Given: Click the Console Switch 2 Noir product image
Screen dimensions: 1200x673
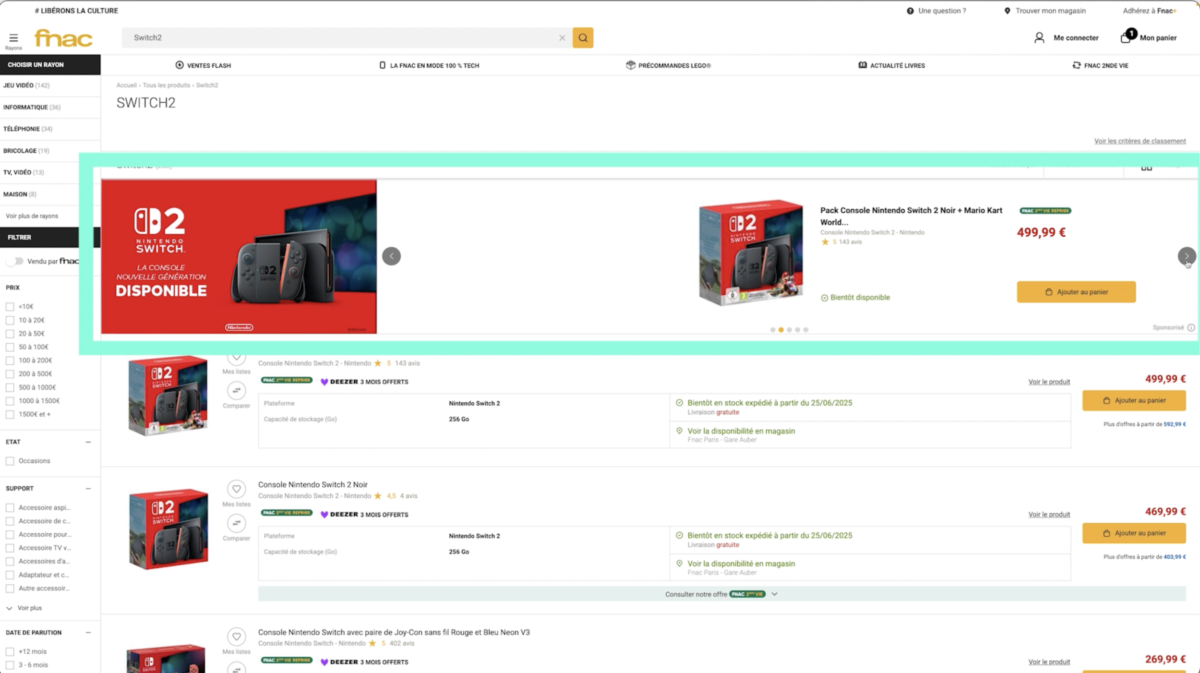Looking at the screenshot, I should (x=168, y=528).
